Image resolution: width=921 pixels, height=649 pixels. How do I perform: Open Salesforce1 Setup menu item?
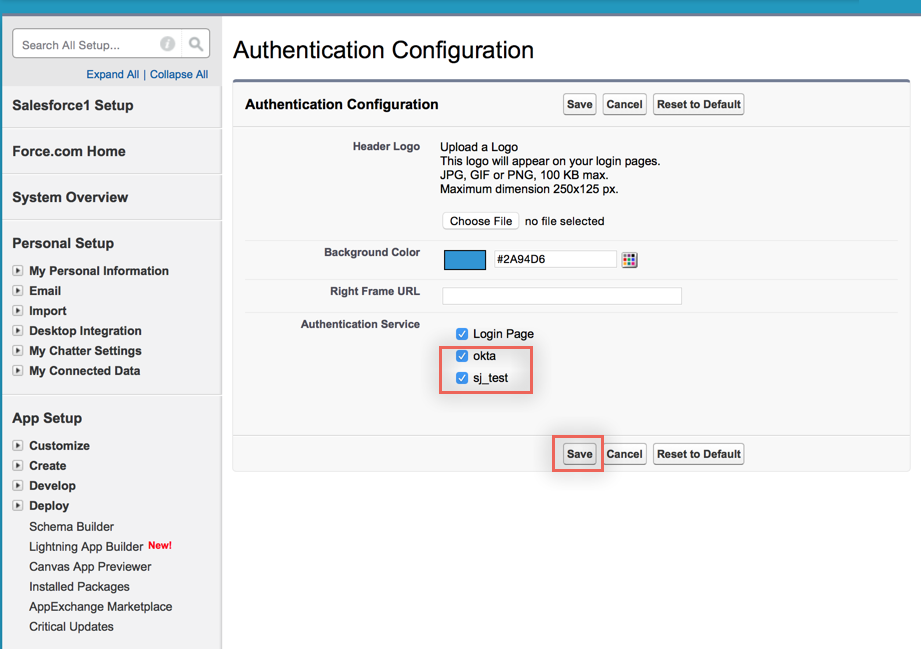click(x=72, y=105)
